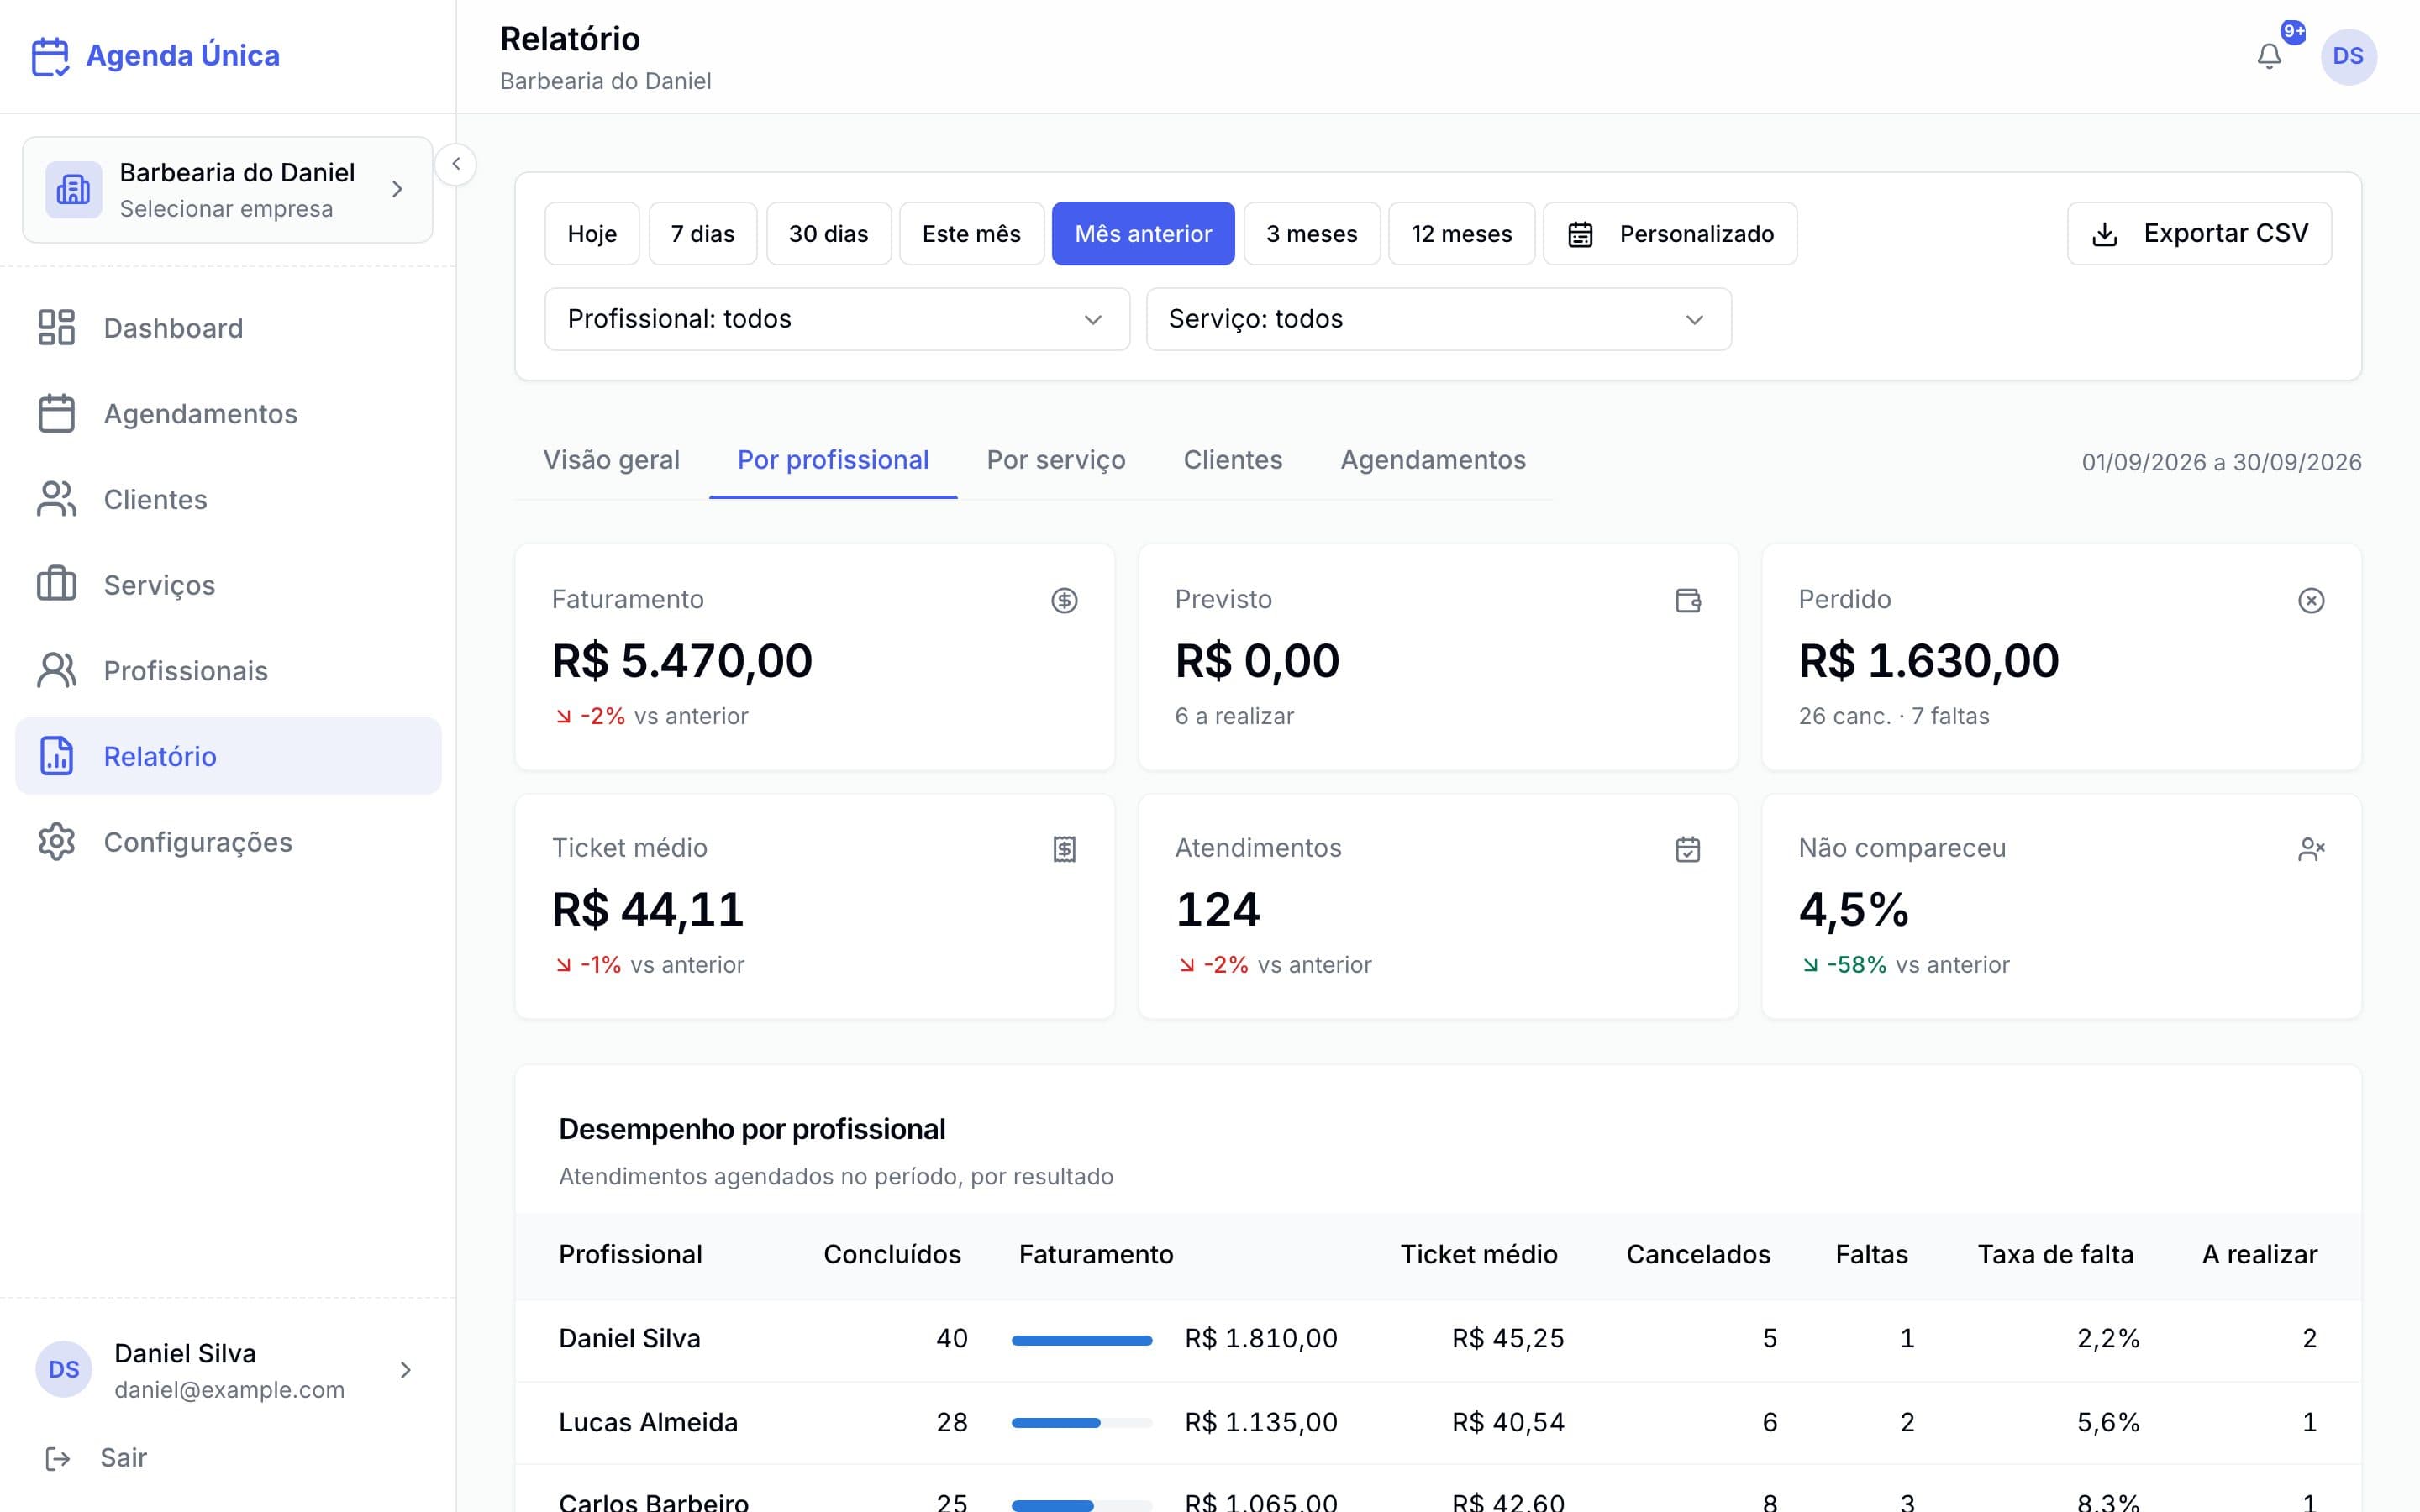Click the receipt icon on Ticket médio card

click(x=1064, y=849)
